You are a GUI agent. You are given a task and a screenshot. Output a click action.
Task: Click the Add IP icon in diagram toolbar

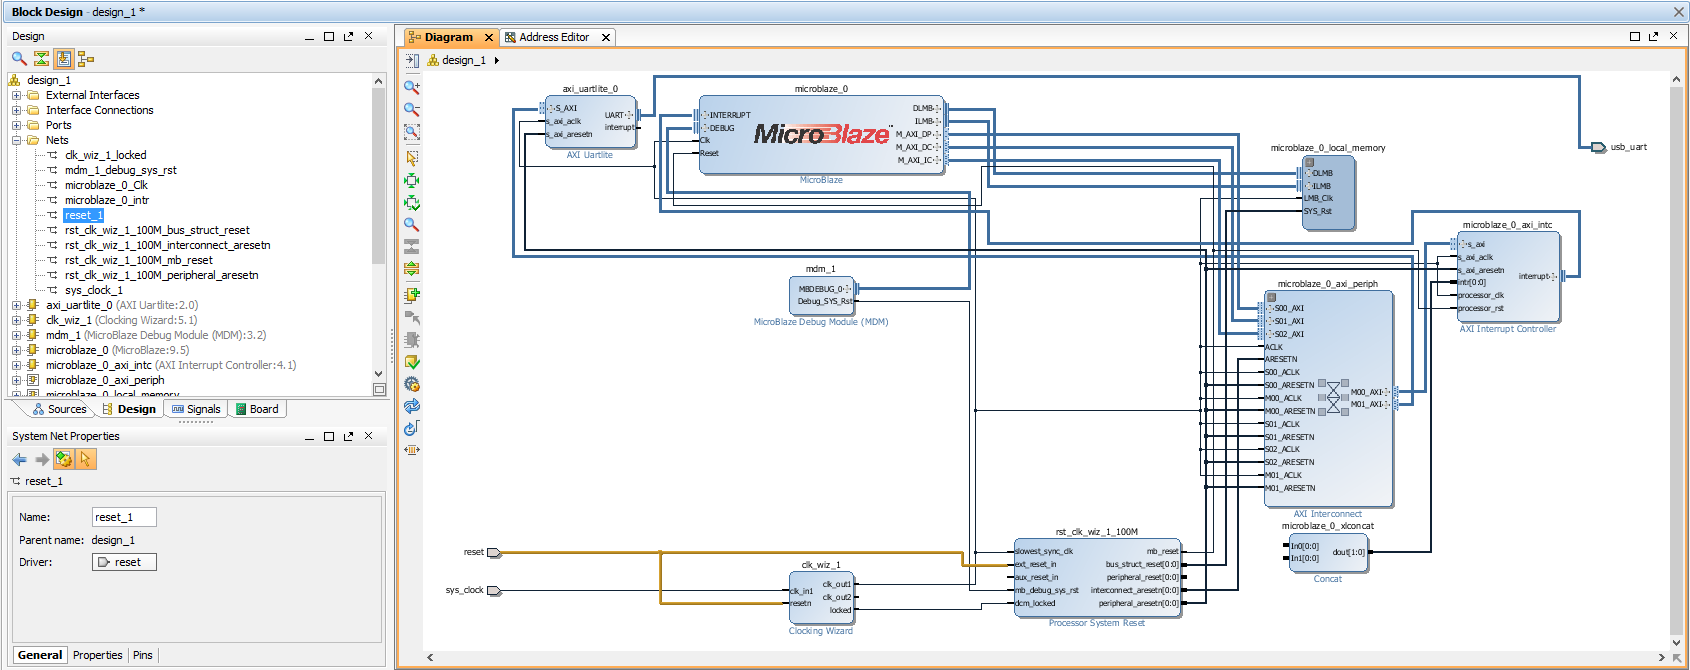(x=411, y=295)
